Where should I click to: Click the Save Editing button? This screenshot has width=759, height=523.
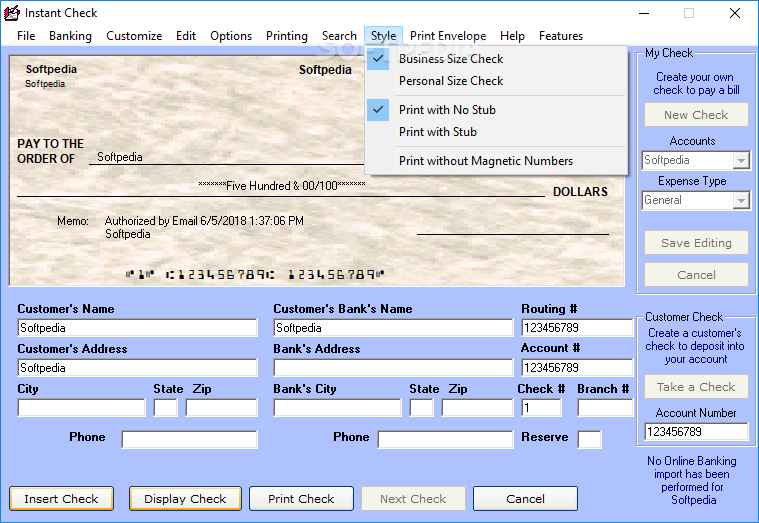(x=696, y=243)
